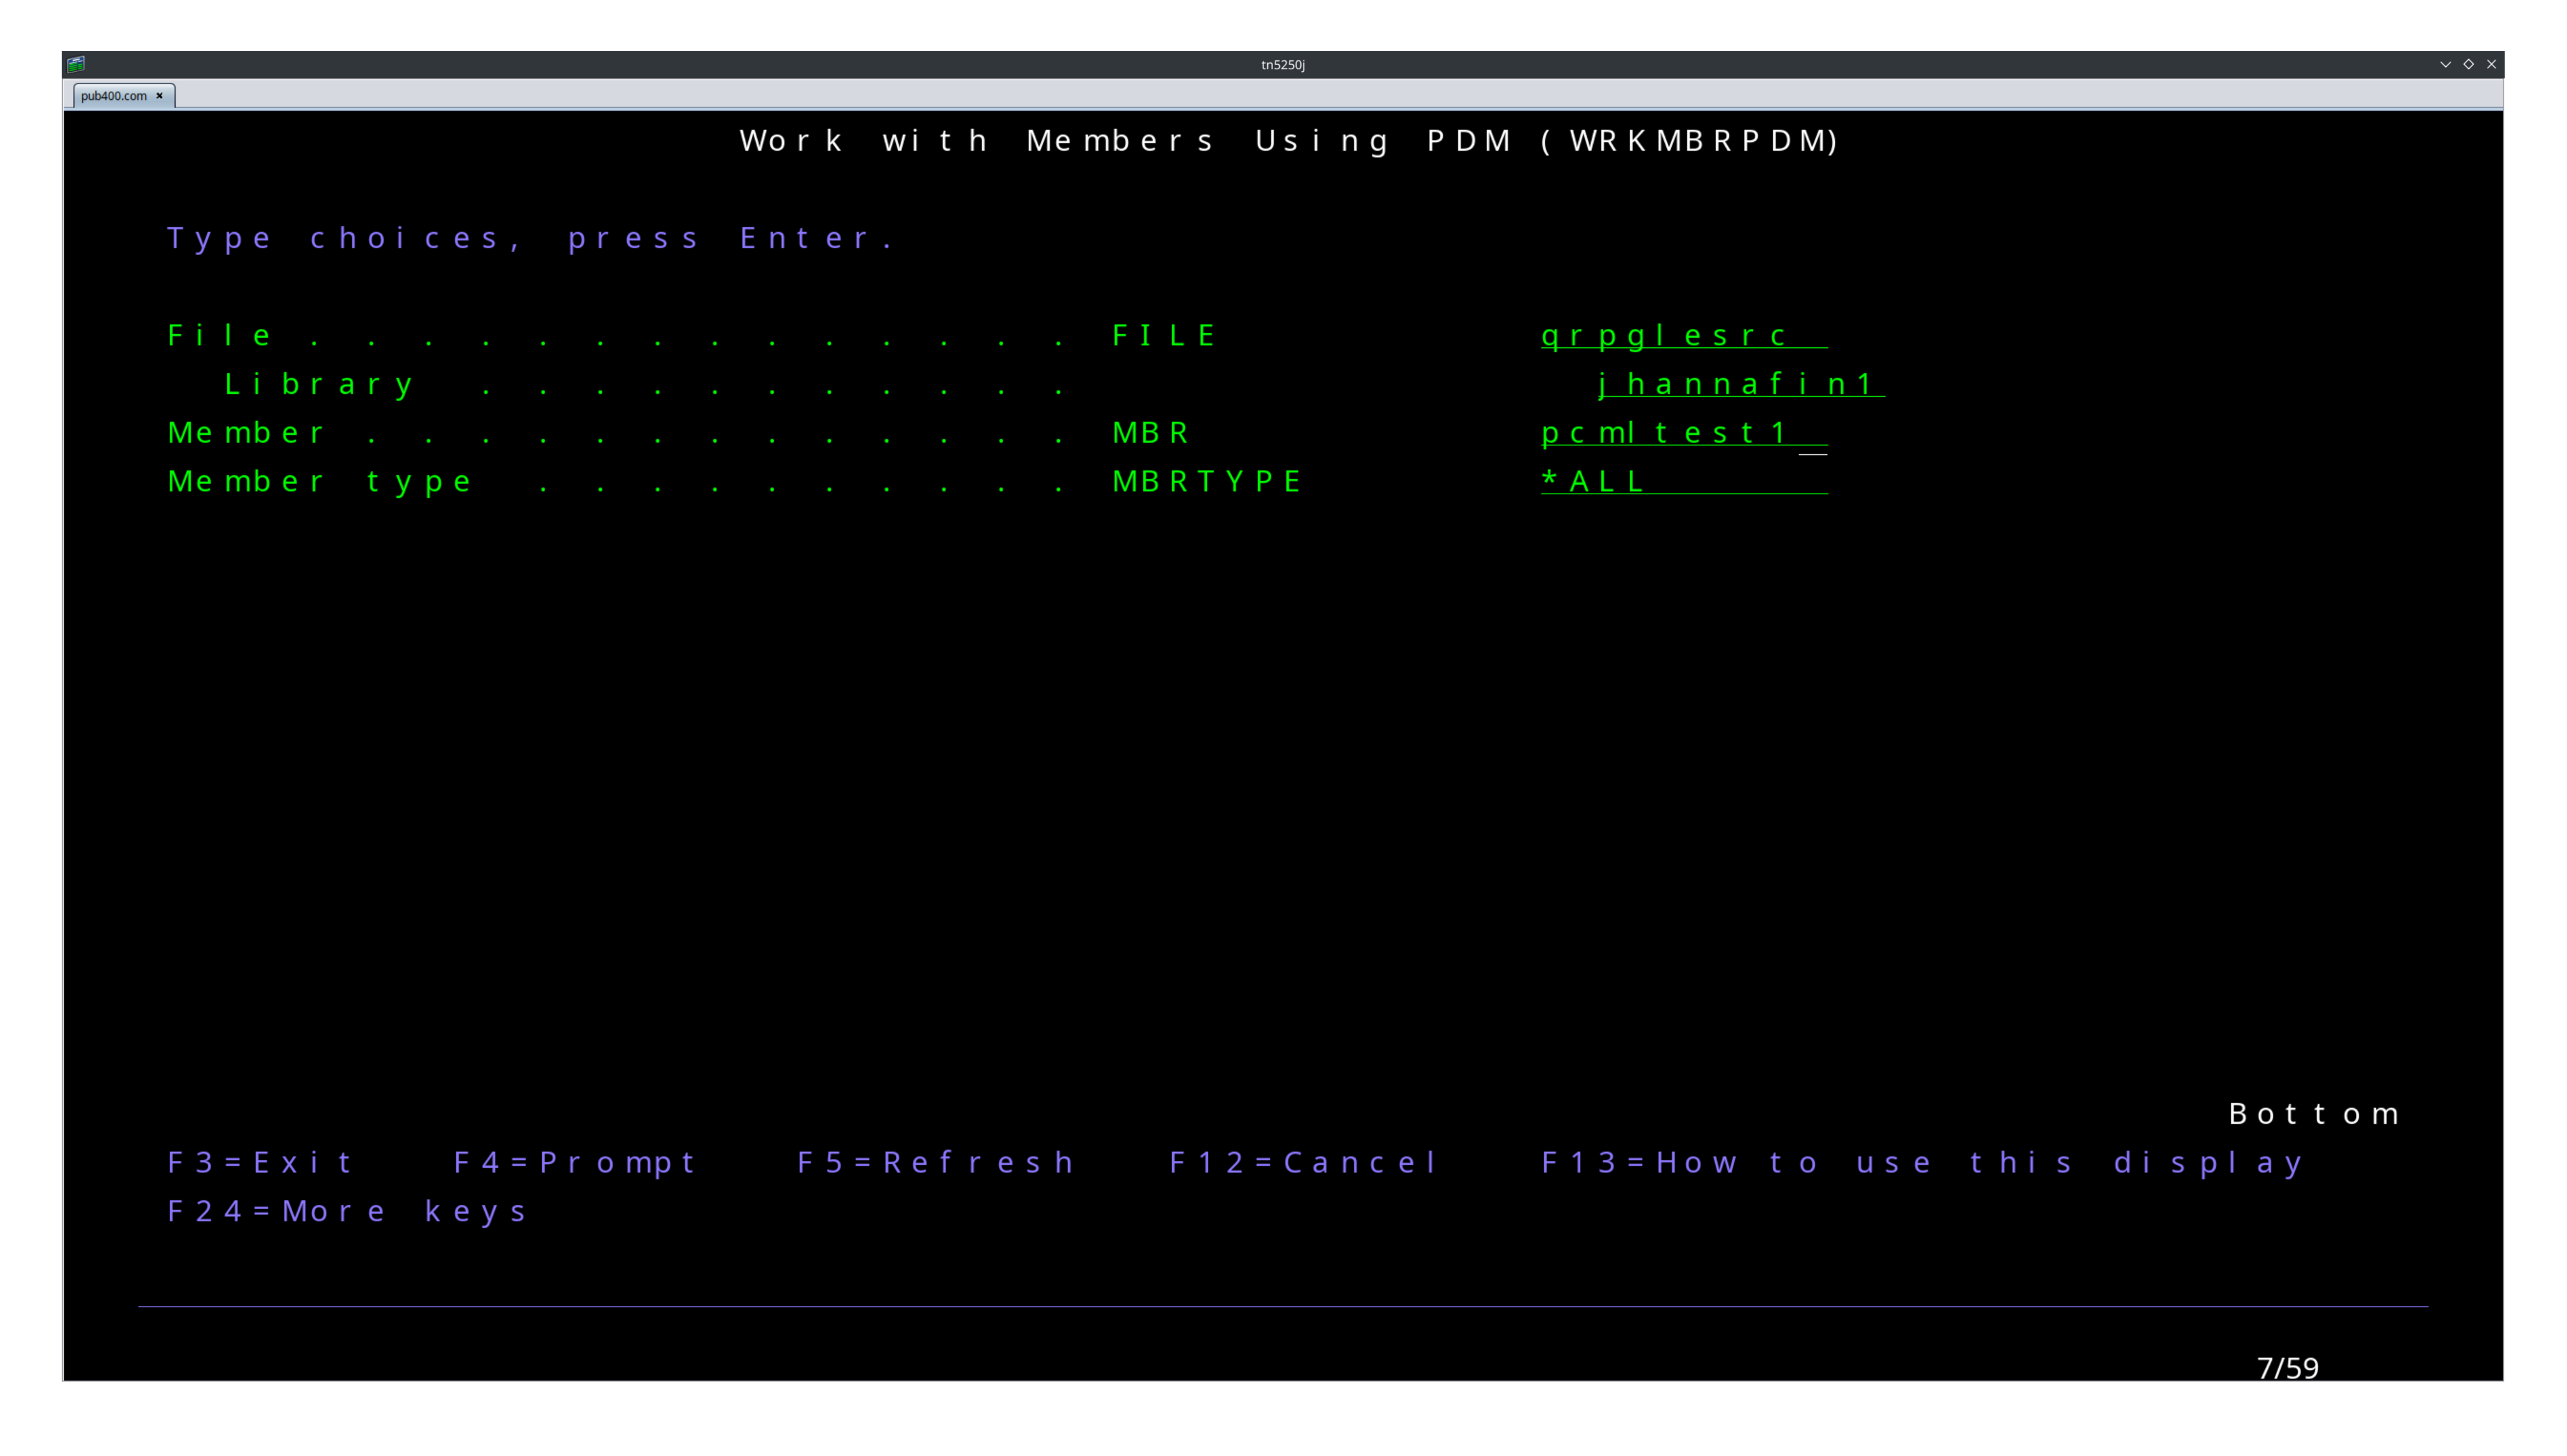Click the 'Work with Members Using PDM (WRKMBRPDM)' title text
This screenshot has height=1456, width=2567.
coord(1289,141)
